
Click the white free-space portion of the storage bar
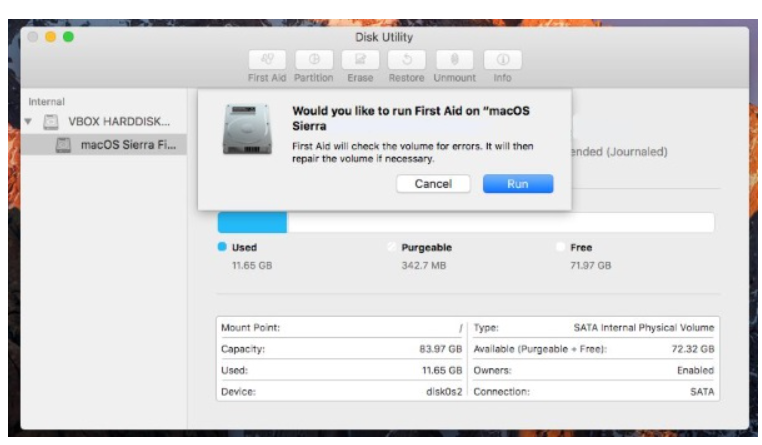501,222
